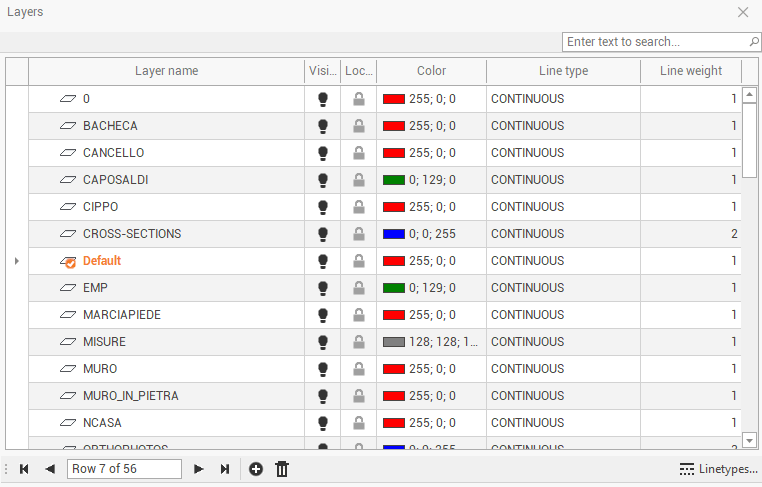The width and height of the screenshot is (762, 487).
Task: Hide the MURO layer via bulb
Action: [x=323, y=369]
